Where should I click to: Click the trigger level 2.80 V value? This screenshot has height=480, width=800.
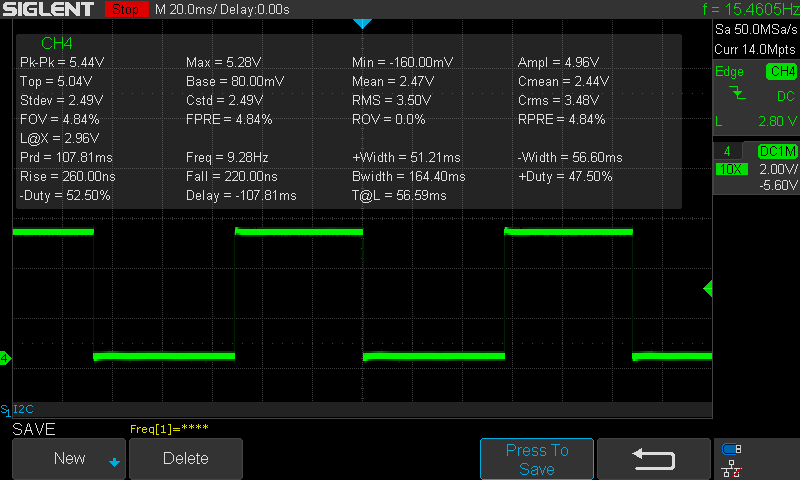[777, 121]
